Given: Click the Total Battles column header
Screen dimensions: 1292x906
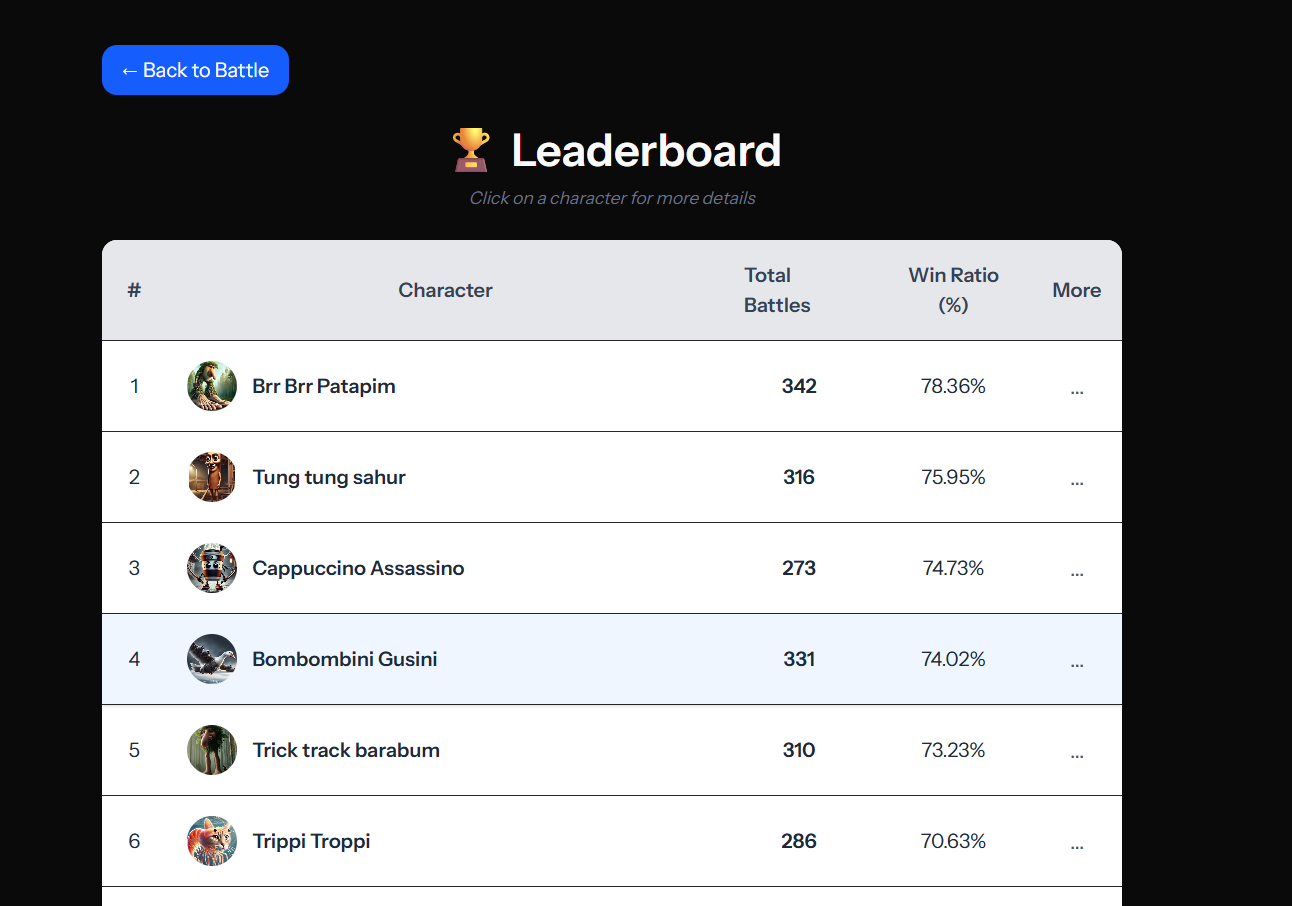Looking at the screenshot, I should [777, 290].
